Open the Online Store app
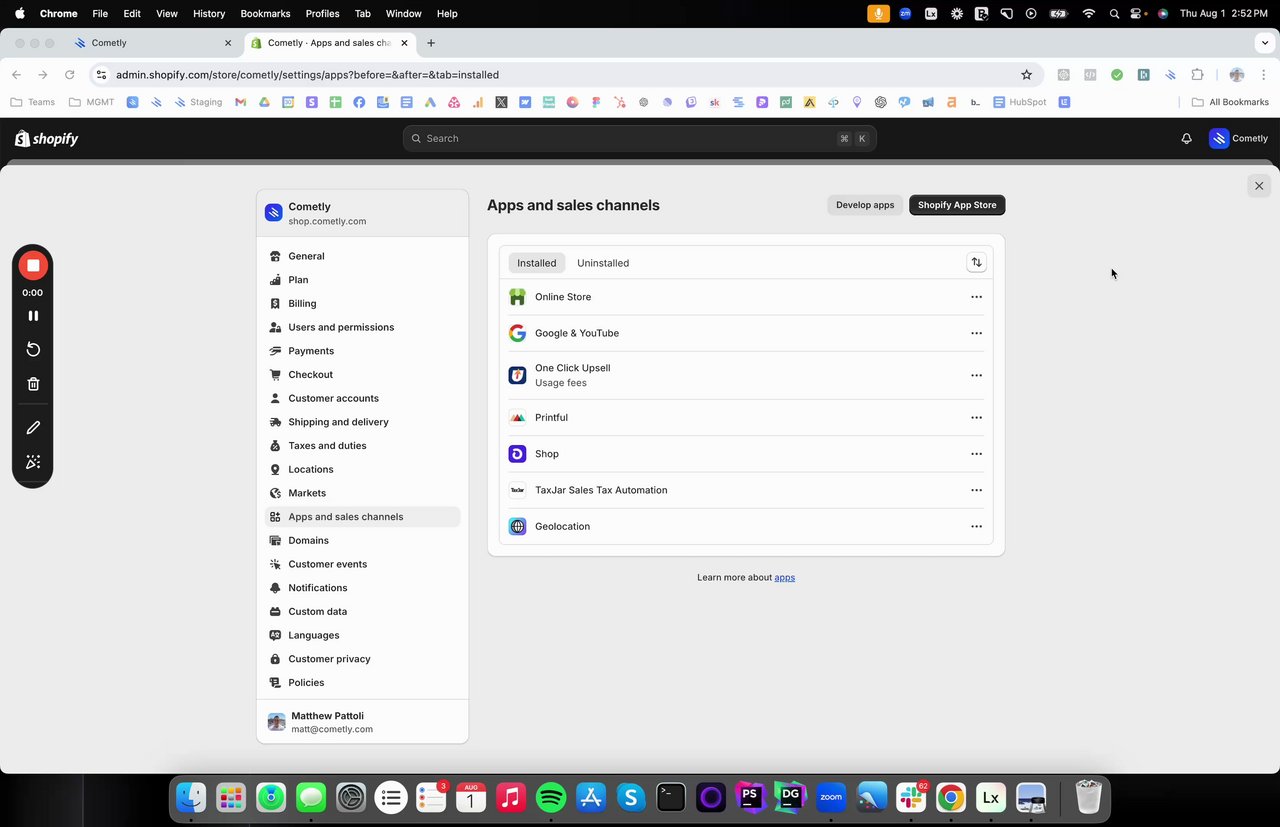 745,297
